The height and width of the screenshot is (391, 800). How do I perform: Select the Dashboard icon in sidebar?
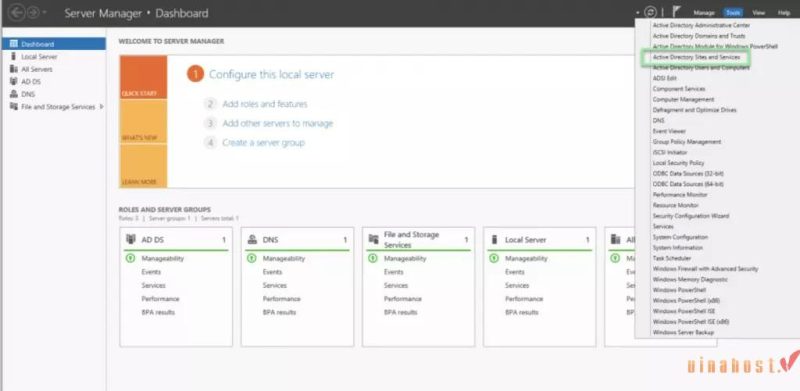pyautogui.click(x=14, y=44)
